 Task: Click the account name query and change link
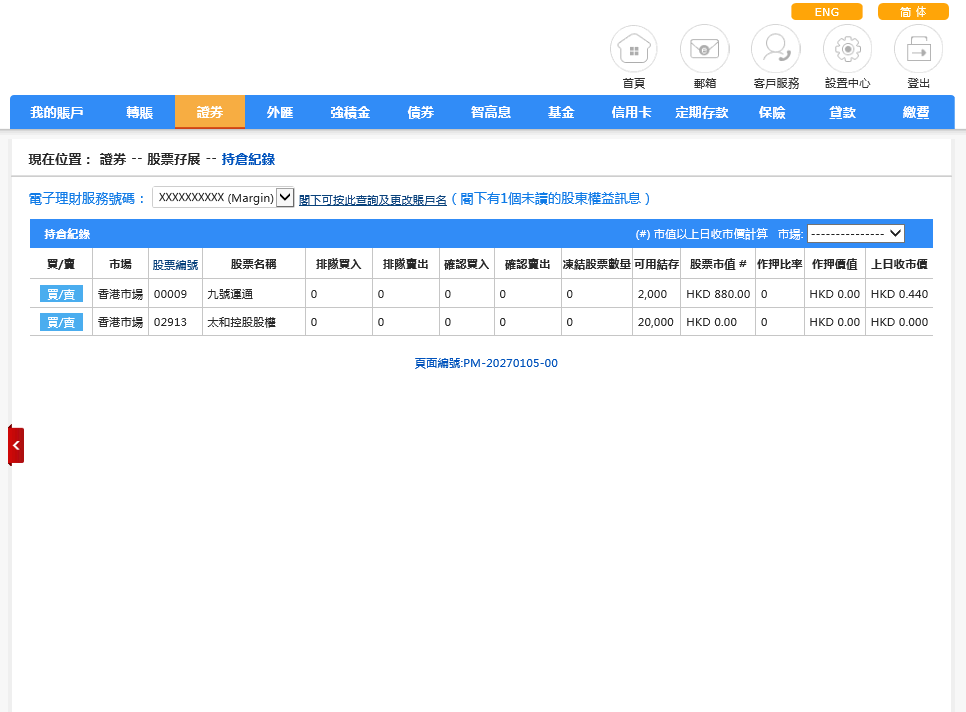point(372,200)
